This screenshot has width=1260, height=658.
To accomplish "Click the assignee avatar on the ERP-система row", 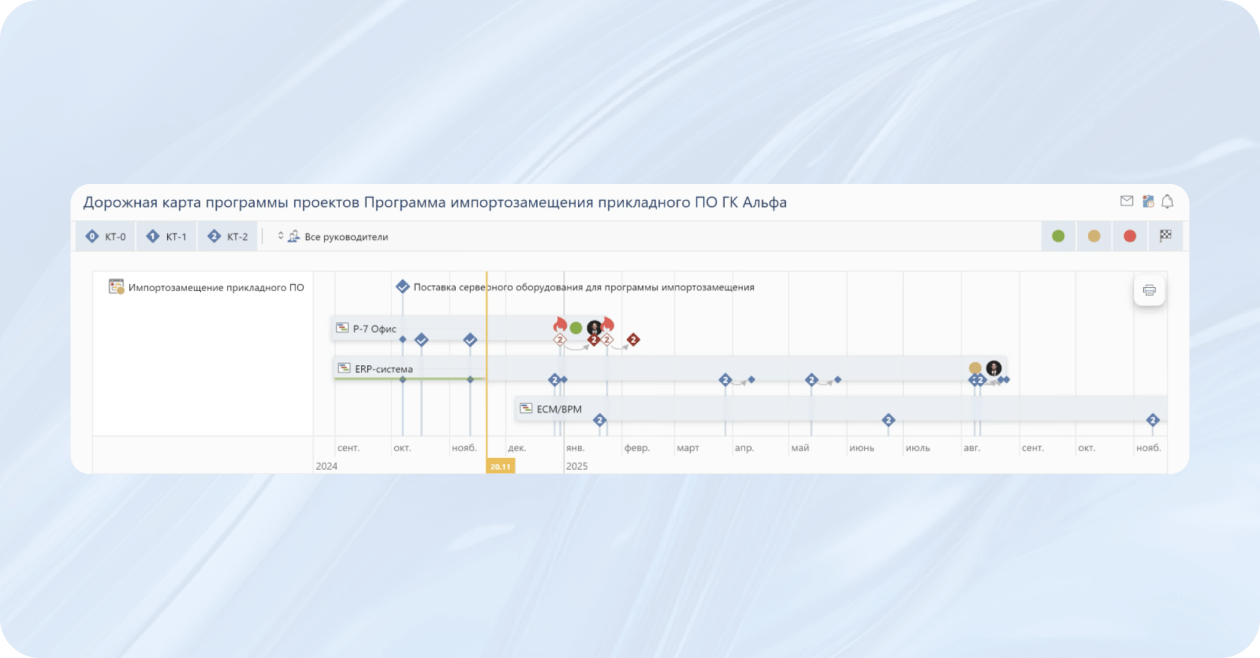I will click(x=993, y=368).
